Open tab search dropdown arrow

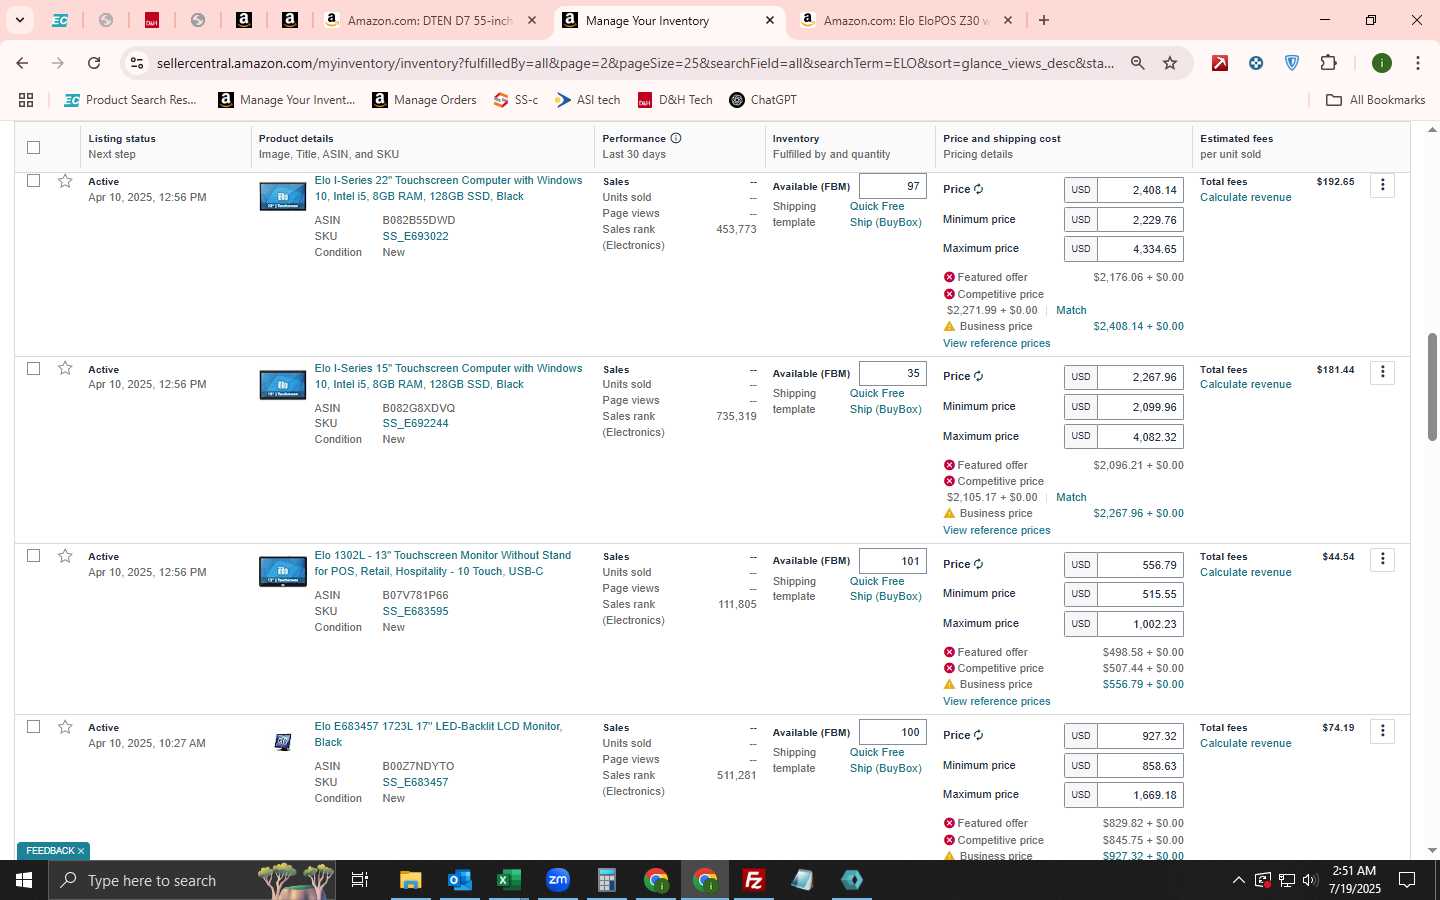pyautogui.click(x=19, y=20)
